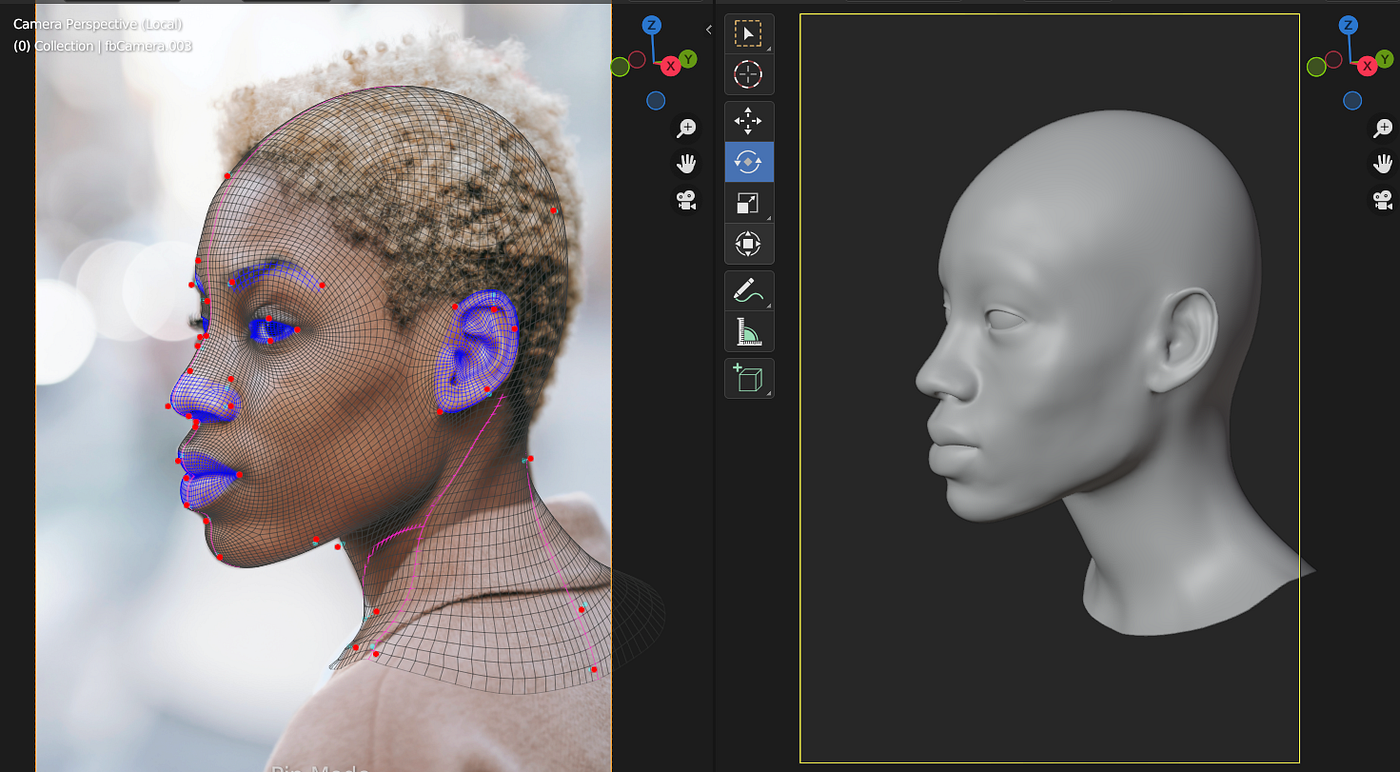Click the blue negative Z dot, right gizmo
This screenshot has height=772, width=1400.
click(x=1353, y=100)
